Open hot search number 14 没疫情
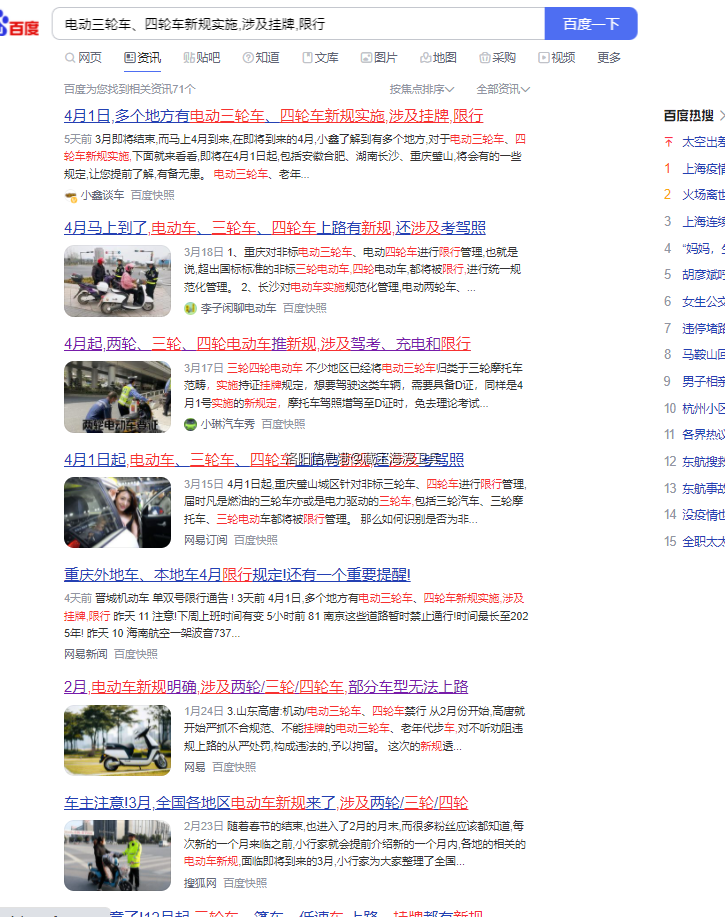Viewport: 725px width, 917px height. 703,515
